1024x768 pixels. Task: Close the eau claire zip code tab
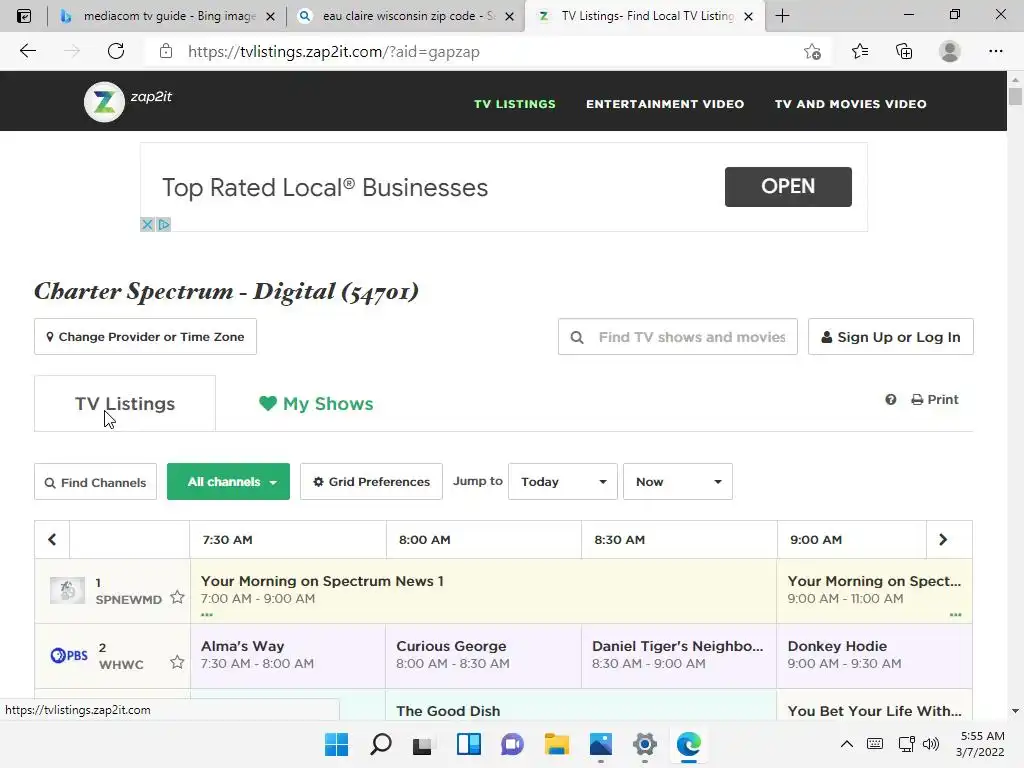tap(509, 16)
